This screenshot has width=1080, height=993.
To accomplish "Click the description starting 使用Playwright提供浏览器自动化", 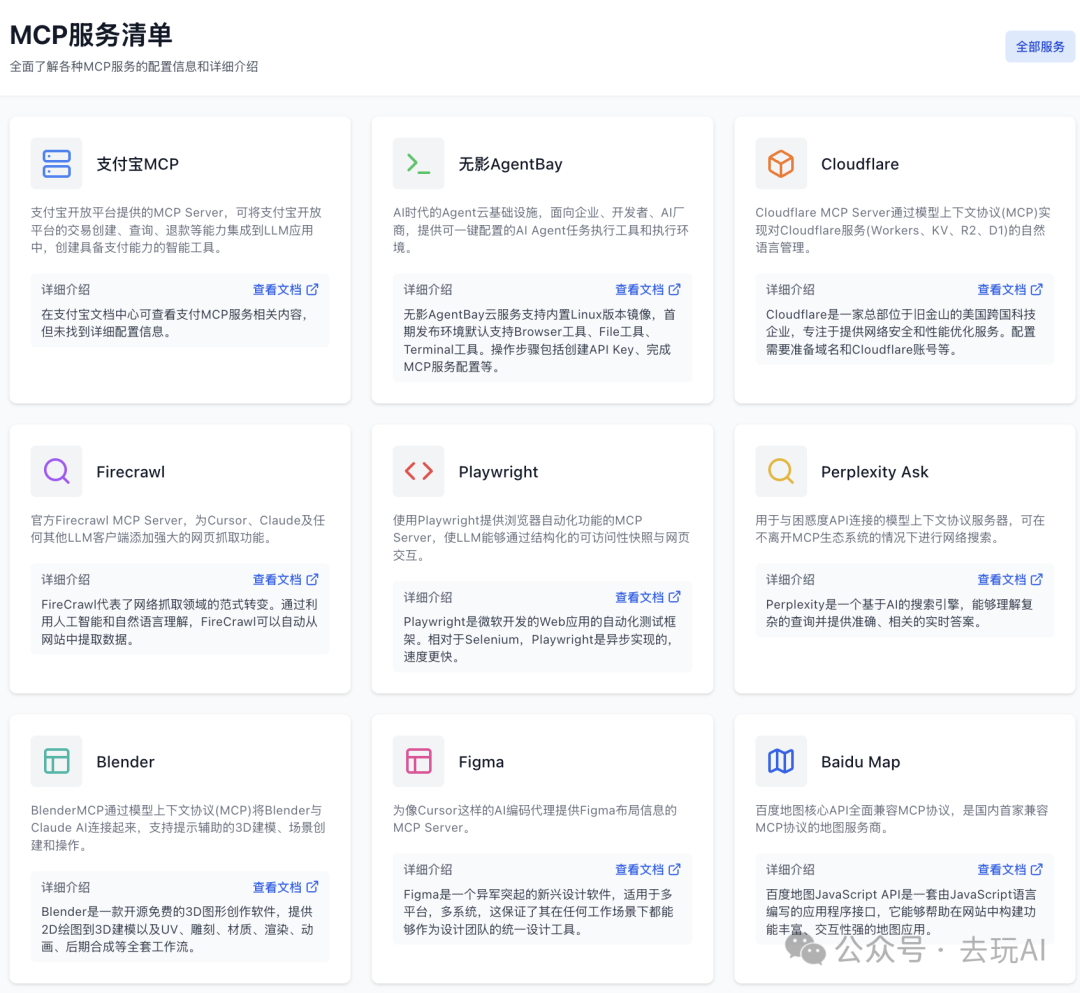I will [541, 538].
